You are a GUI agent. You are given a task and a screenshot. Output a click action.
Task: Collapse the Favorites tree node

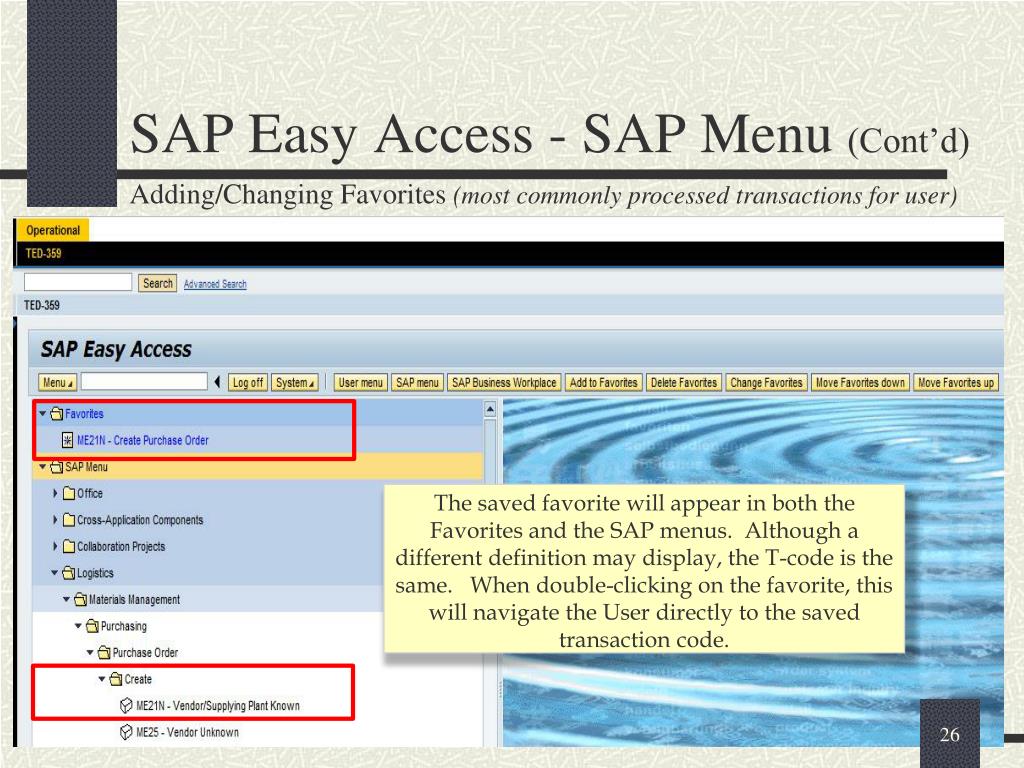pos(42,413)
